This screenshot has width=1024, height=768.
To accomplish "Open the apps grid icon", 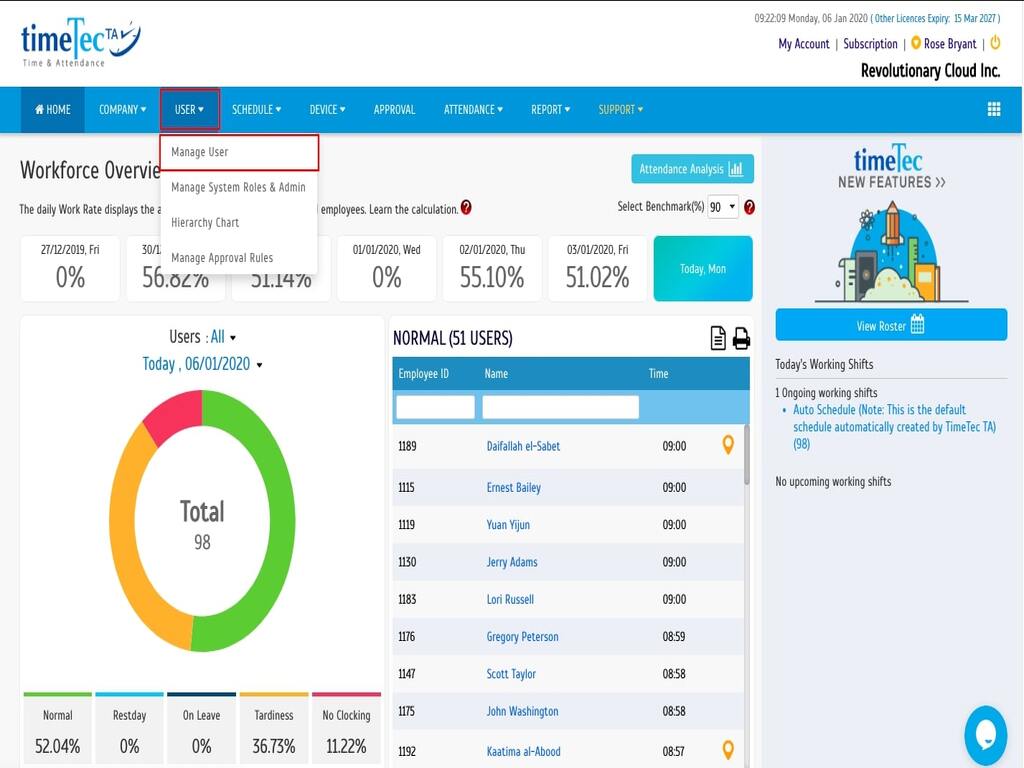I will 994,110.
